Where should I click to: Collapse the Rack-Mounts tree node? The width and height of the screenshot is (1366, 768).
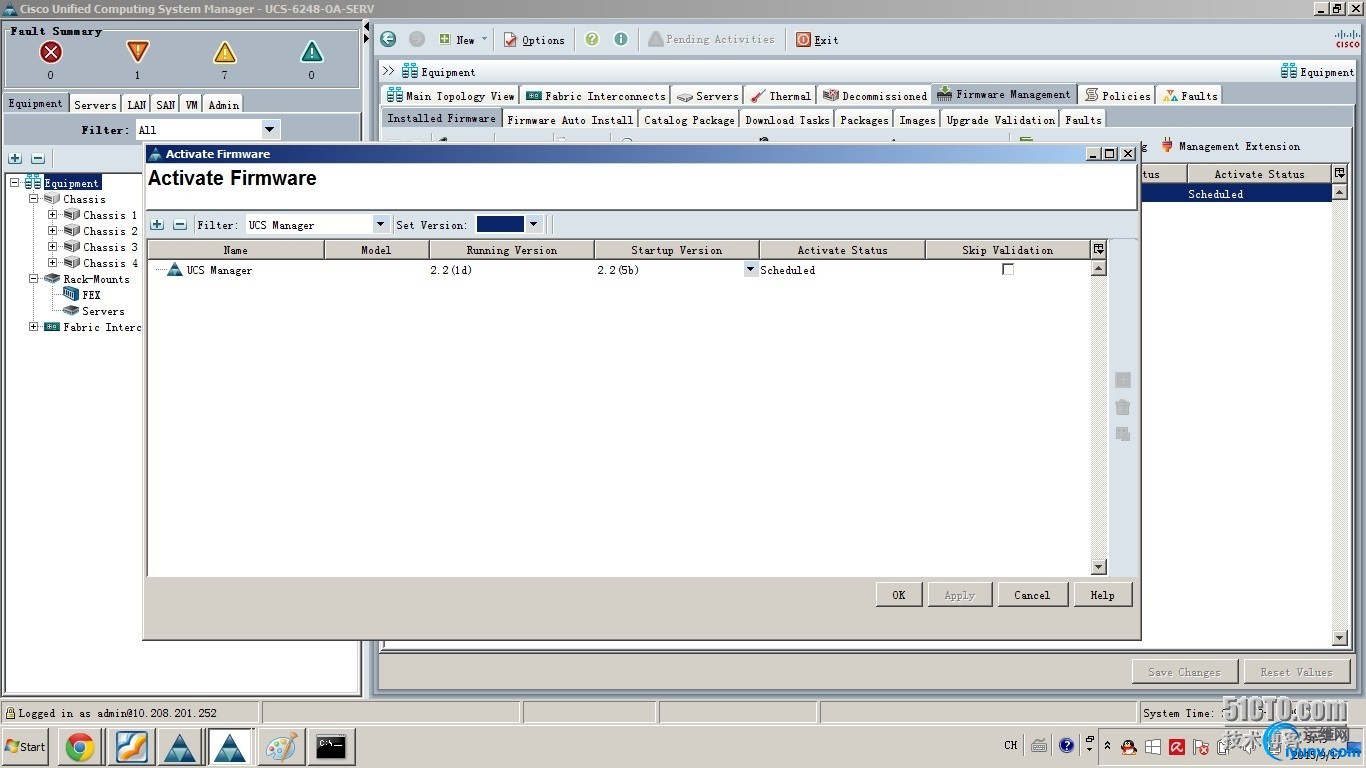[33, 279]
